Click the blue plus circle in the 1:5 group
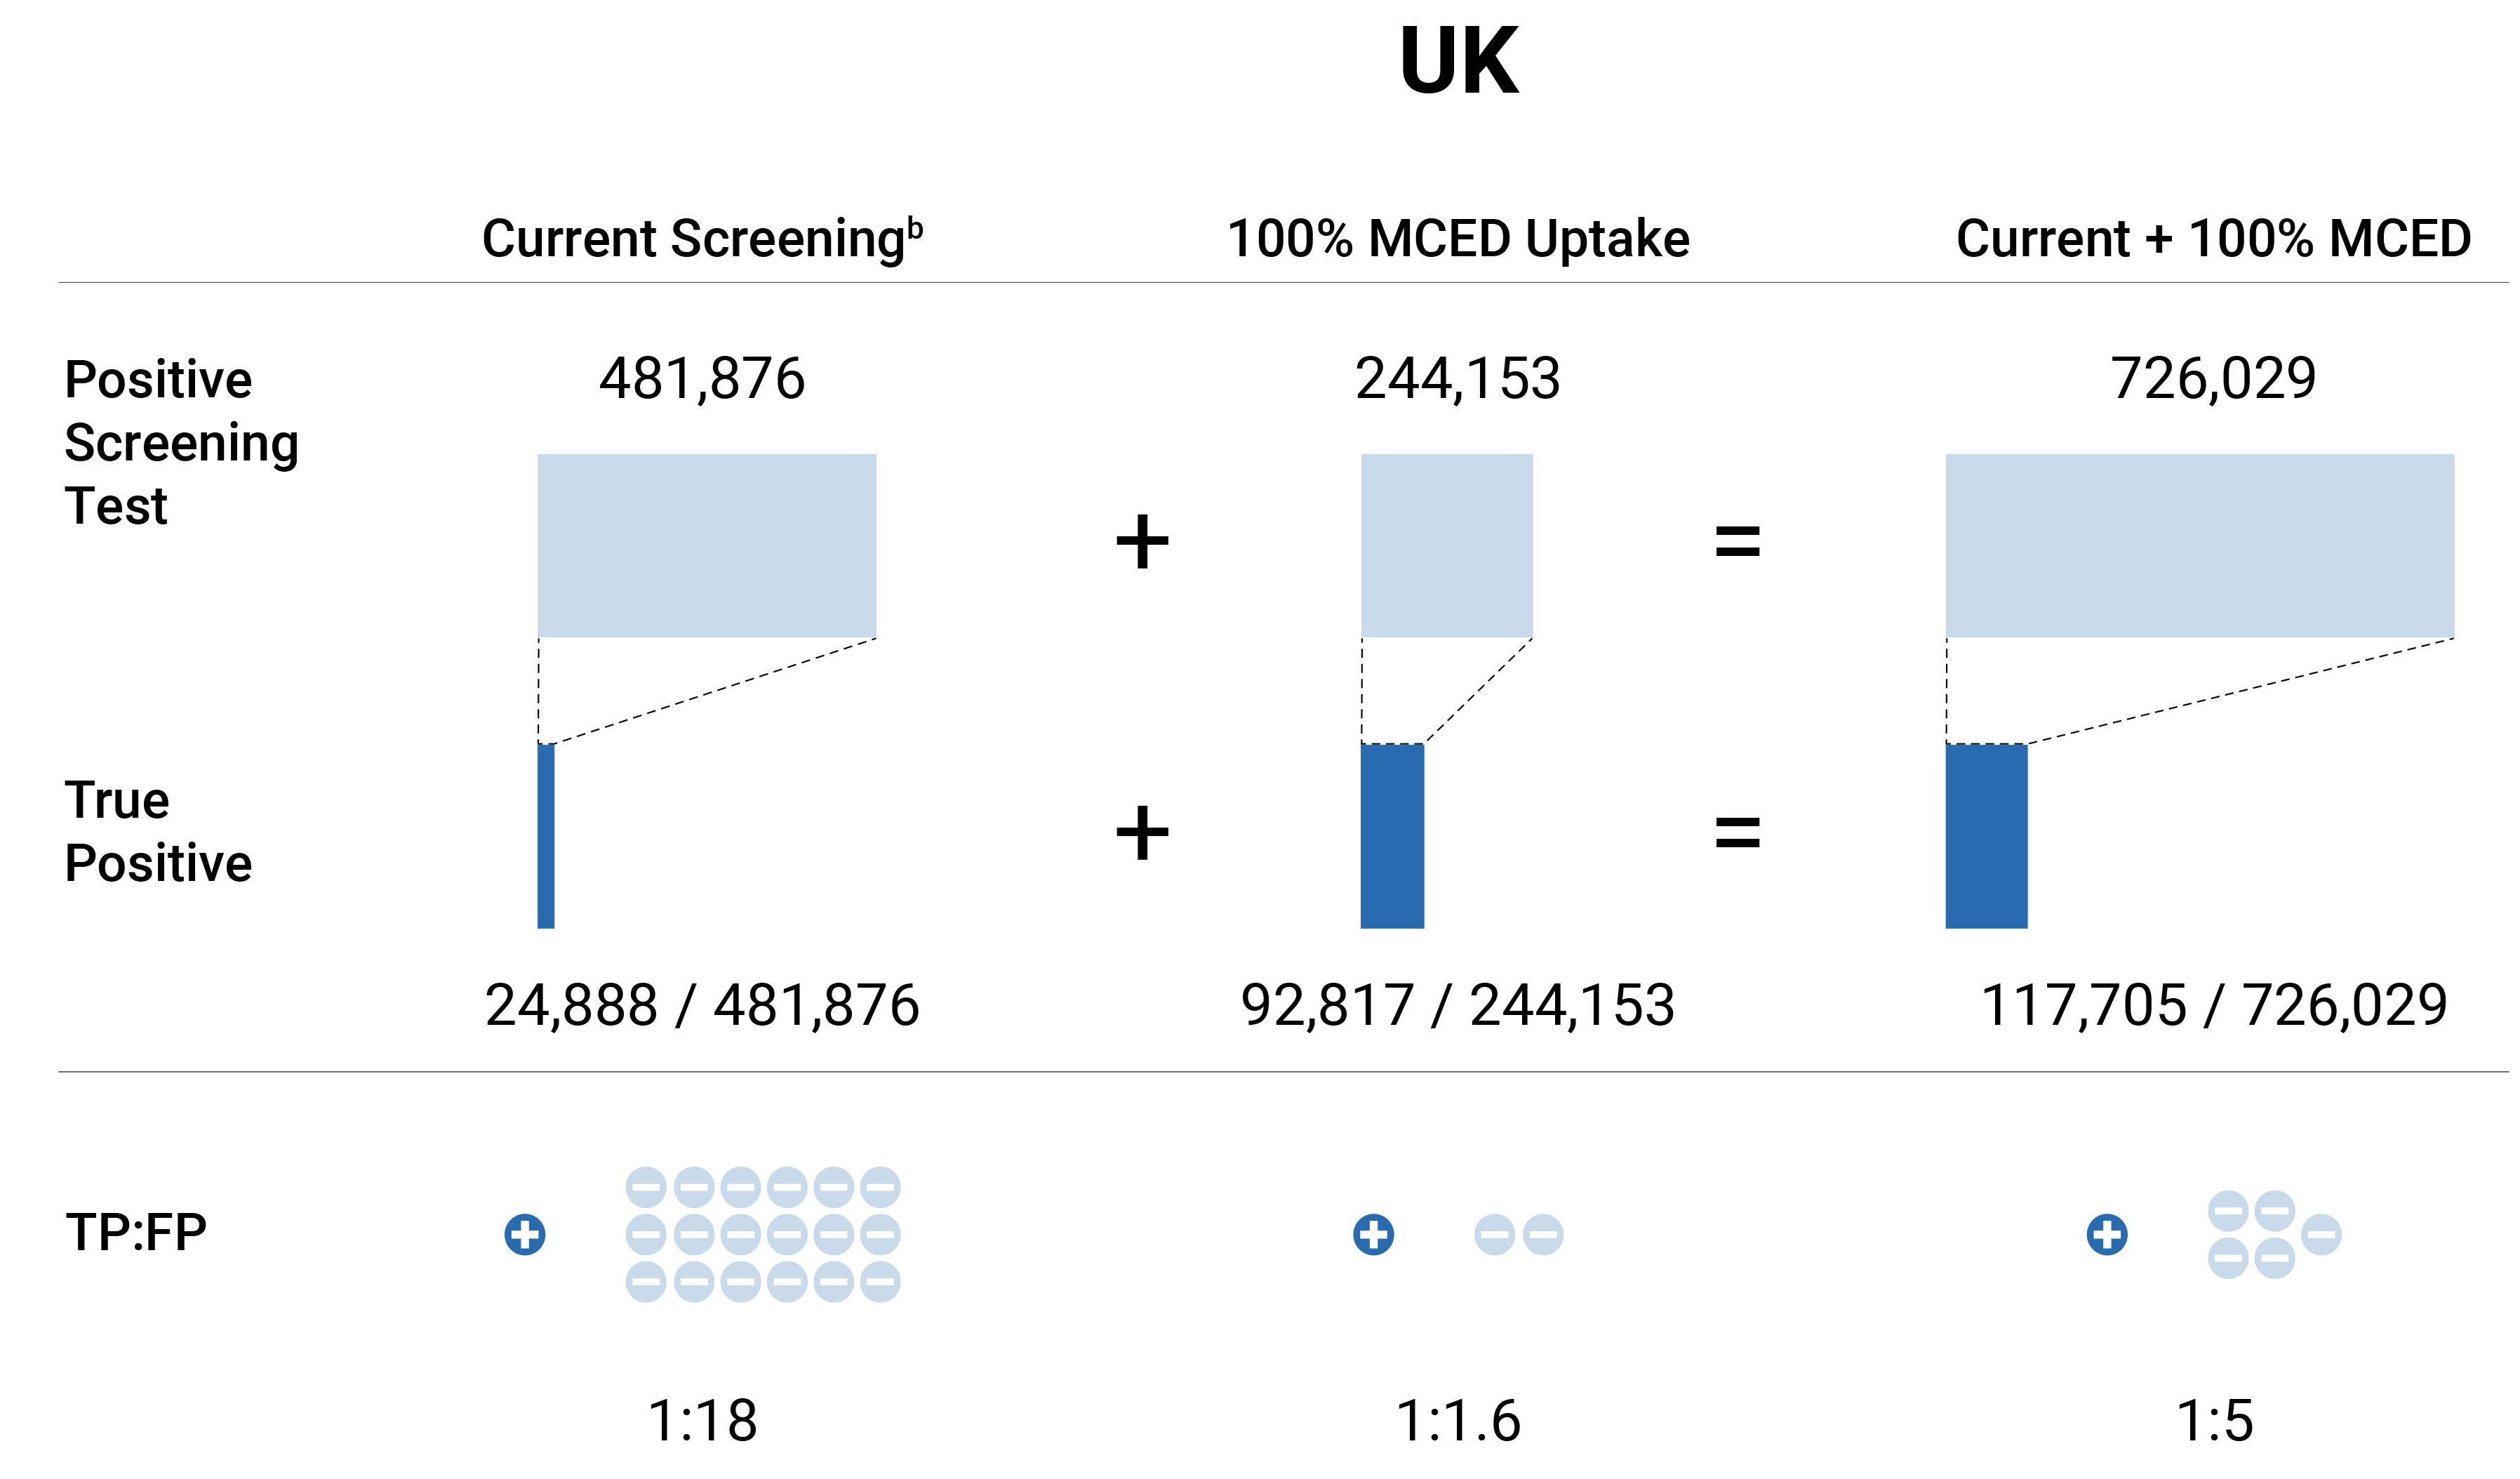 tap(2107, 1234)
